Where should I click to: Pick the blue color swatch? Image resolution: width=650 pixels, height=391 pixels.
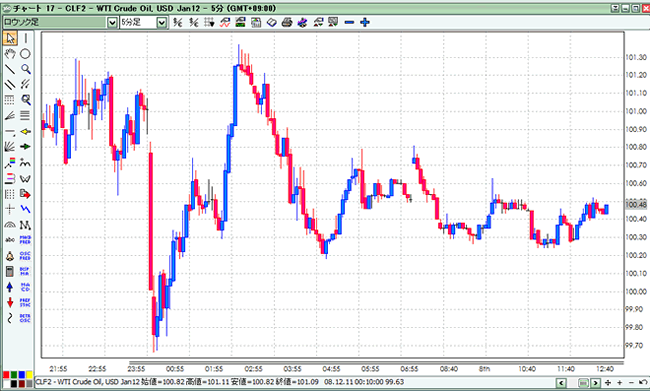pos(22,375)
